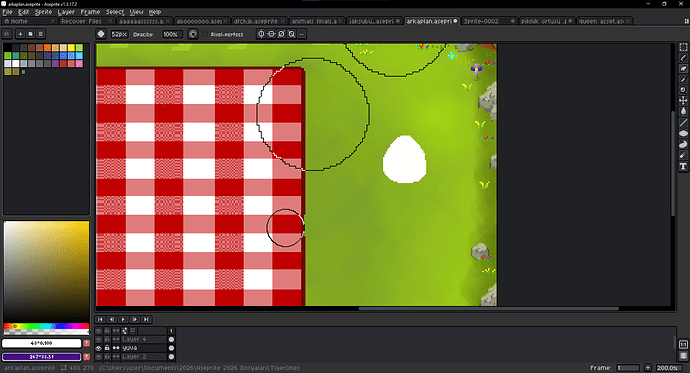Select the Line tool
This screenshot has width=690, height=373.
point(683,123)
